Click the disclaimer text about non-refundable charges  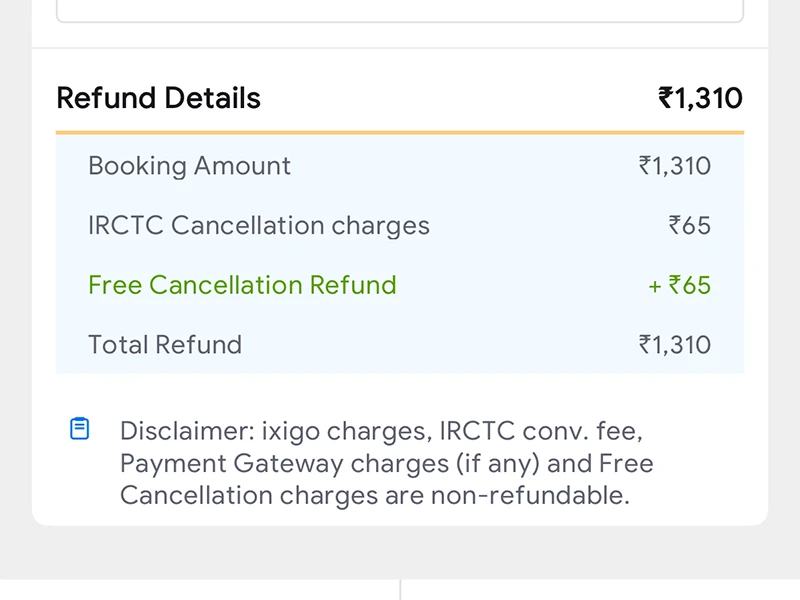pos(386,463)
